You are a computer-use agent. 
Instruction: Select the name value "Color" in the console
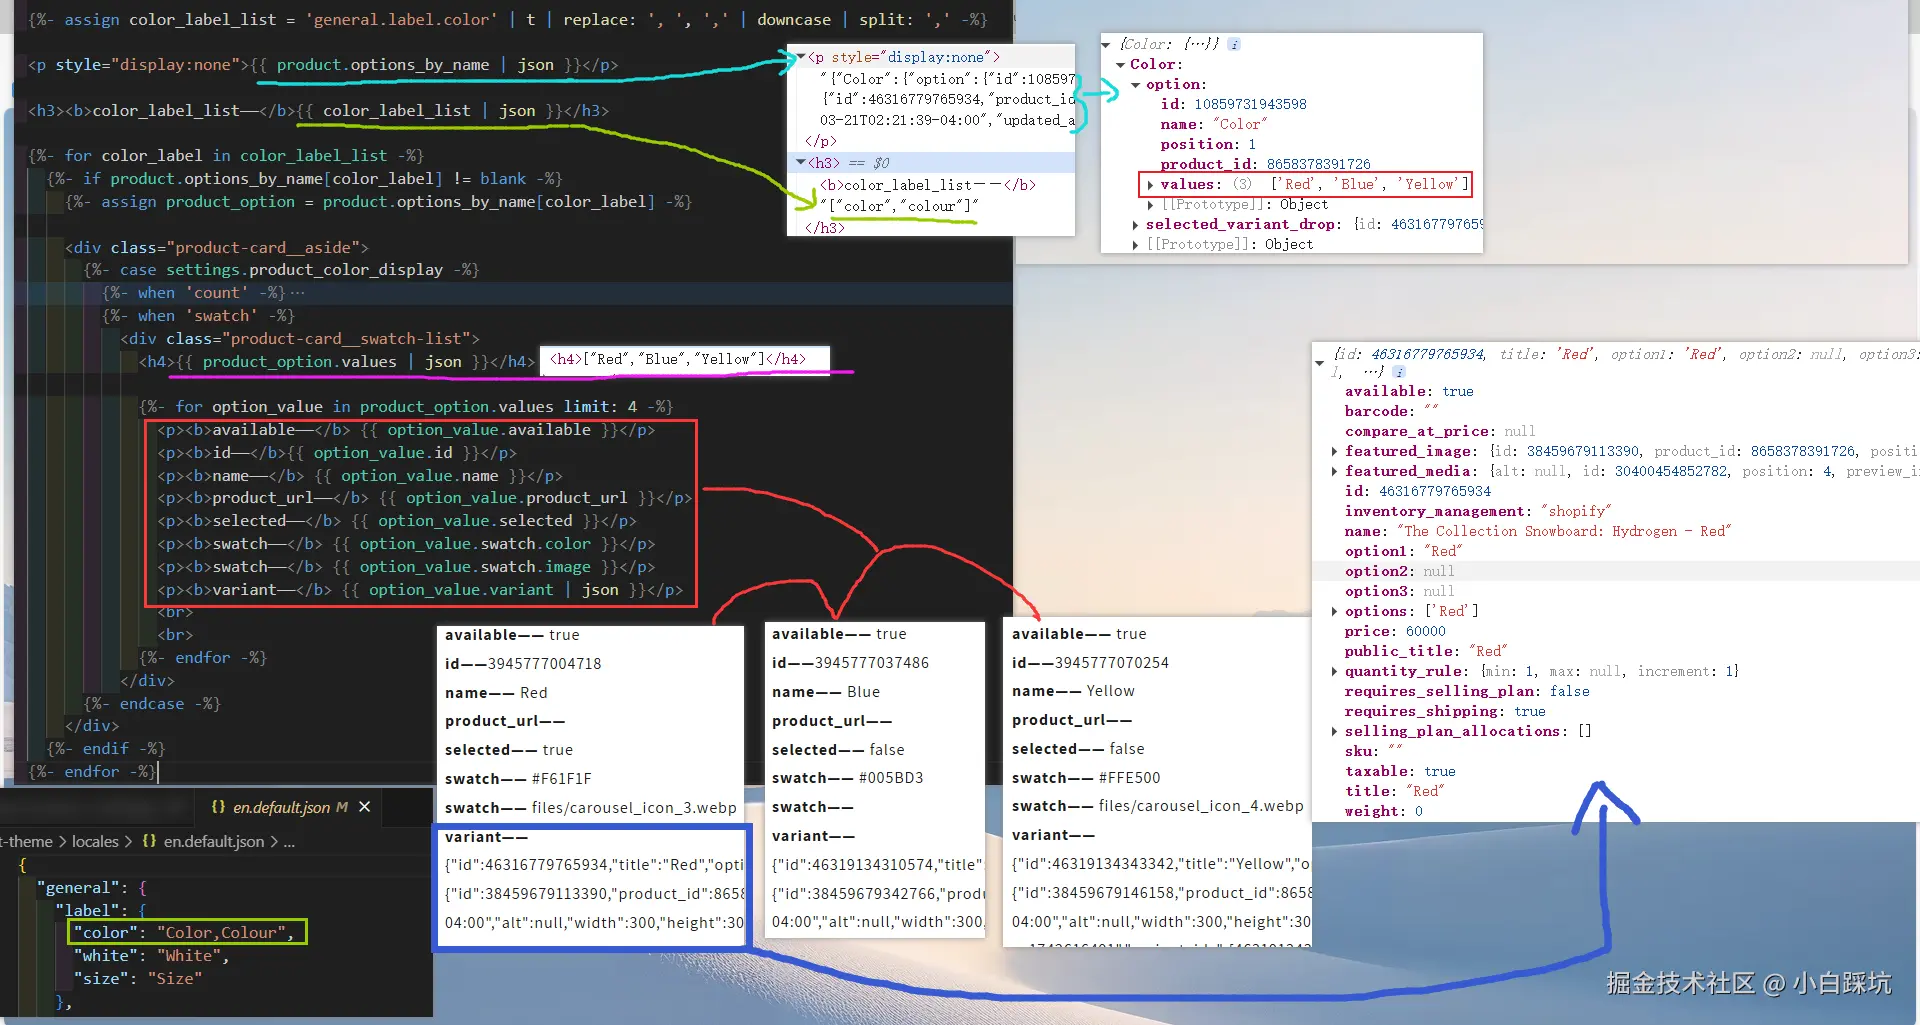(x=1240, y=124)
